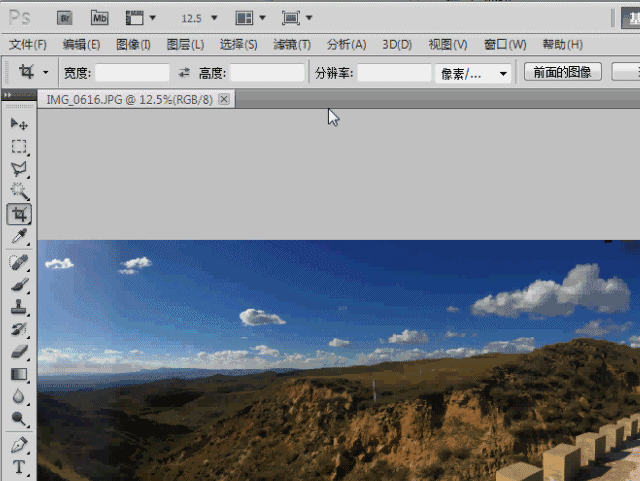Open the 选择(S) menu

pos(238,45)
